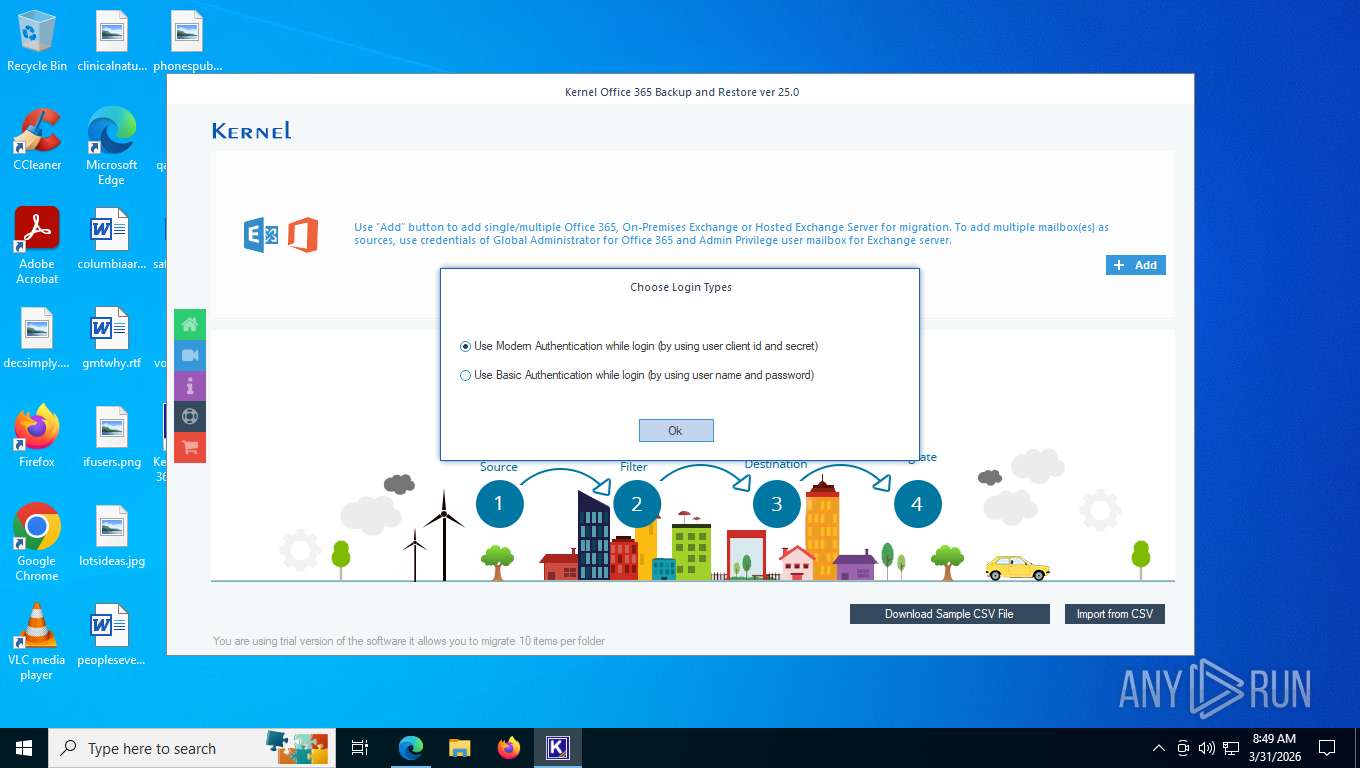Click step 1 Source circle
The height and width of the screenshot is (768, 1360).
[x=499, y=504]
